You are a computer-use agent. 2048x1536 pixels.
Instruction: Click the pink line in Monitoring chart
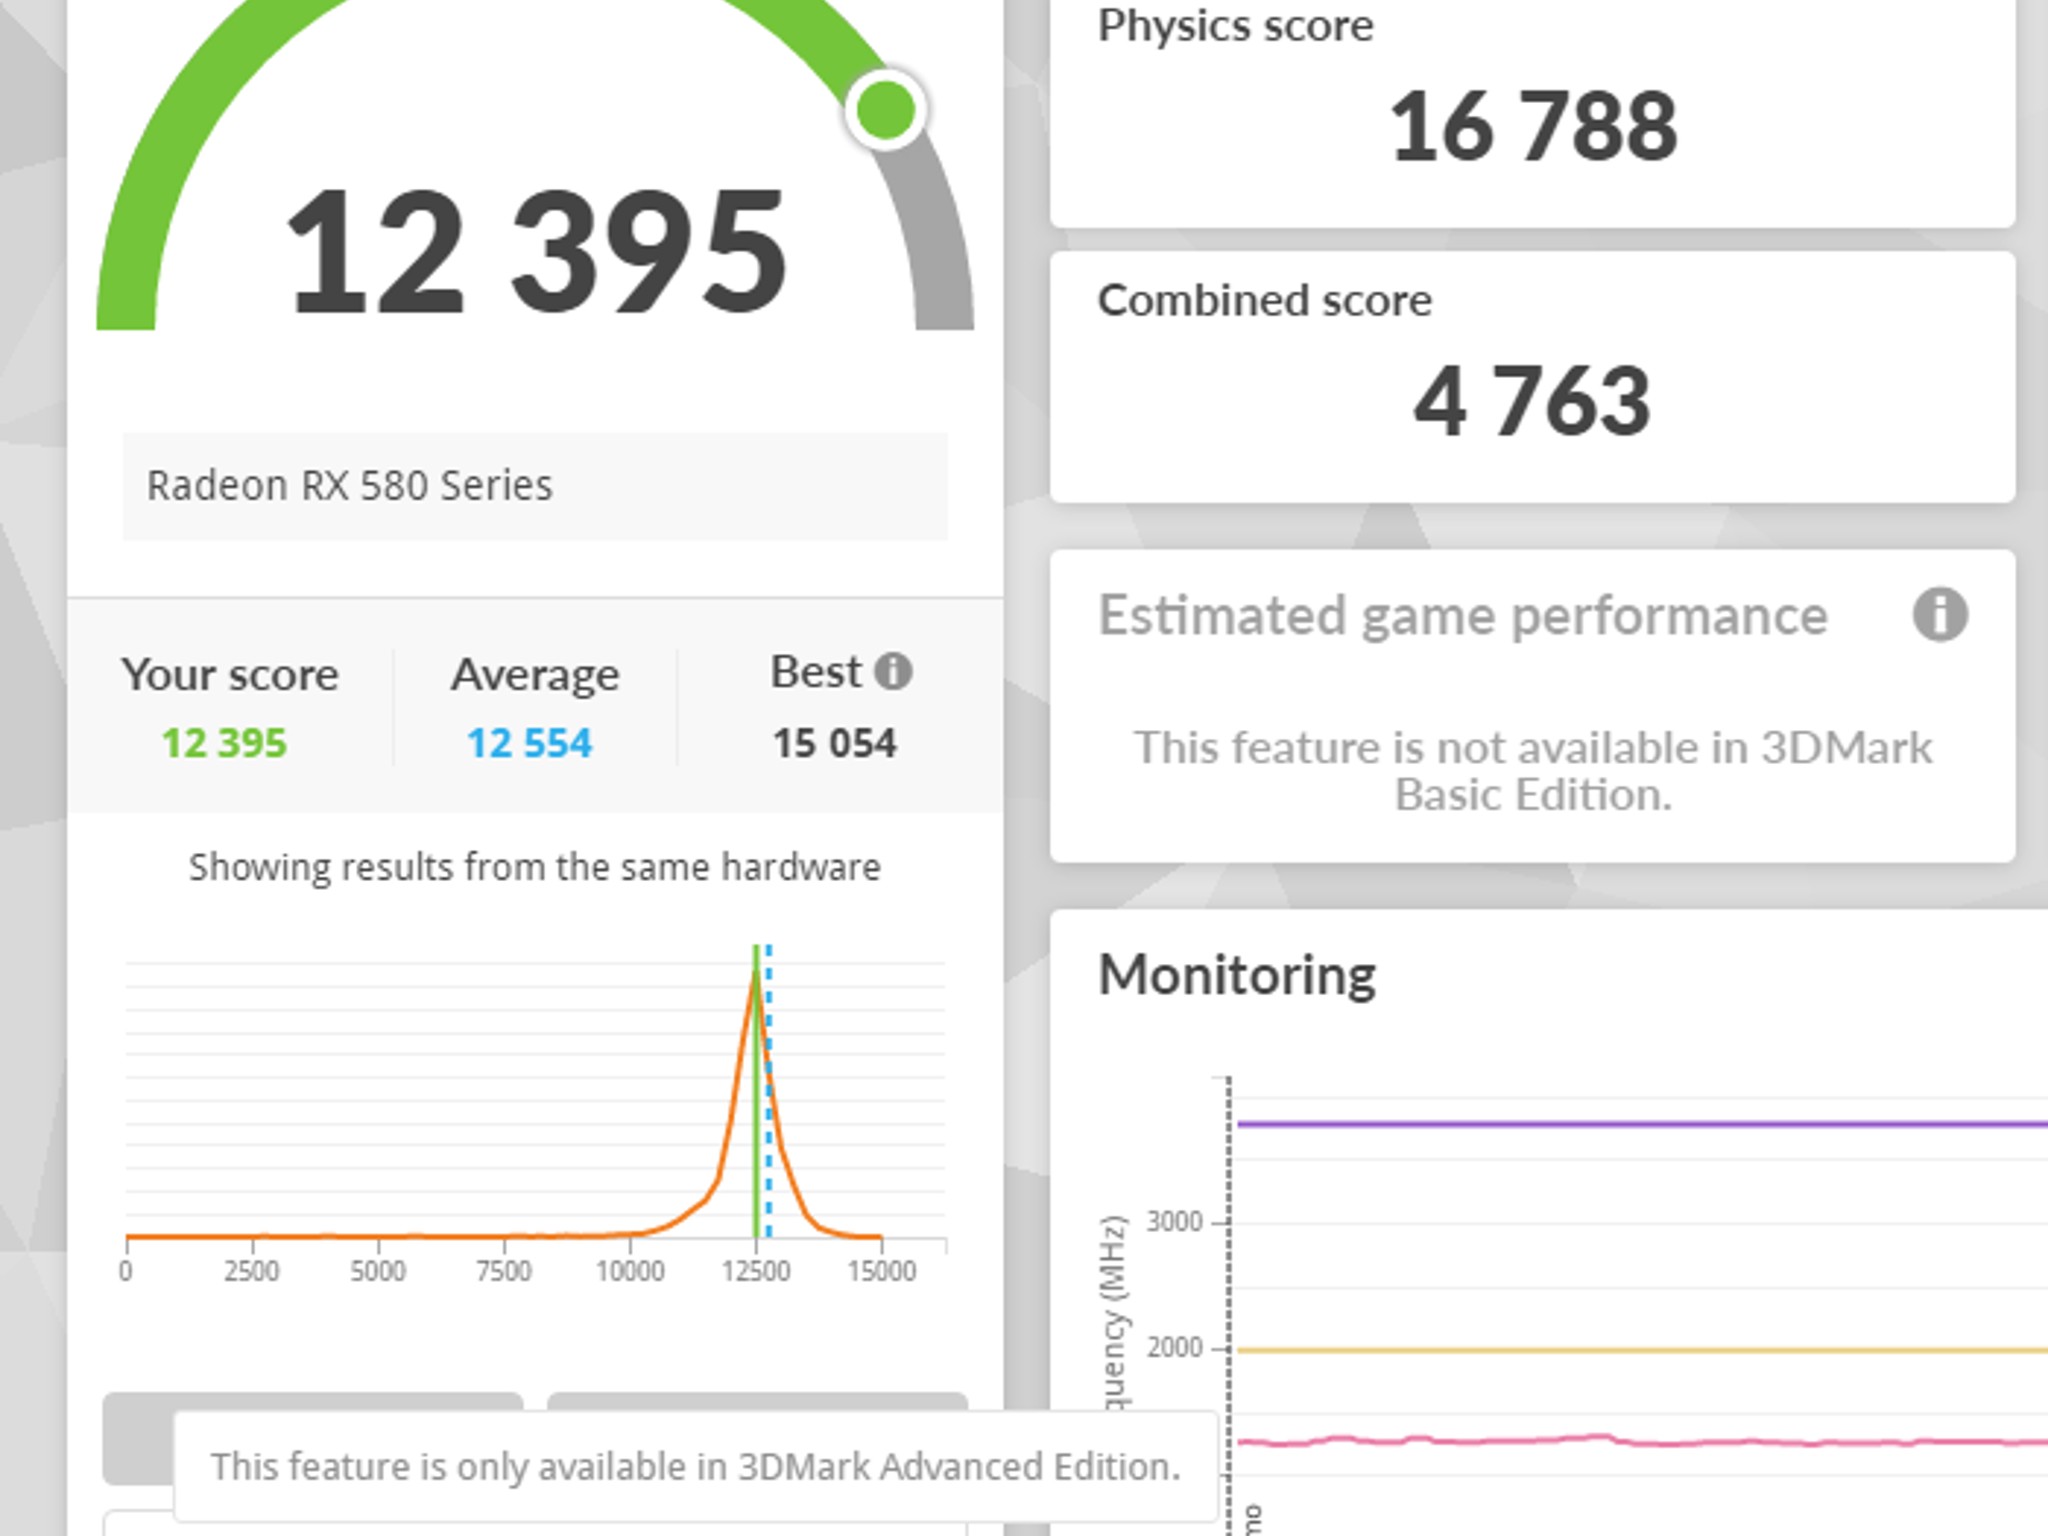coord(1640,1441)
